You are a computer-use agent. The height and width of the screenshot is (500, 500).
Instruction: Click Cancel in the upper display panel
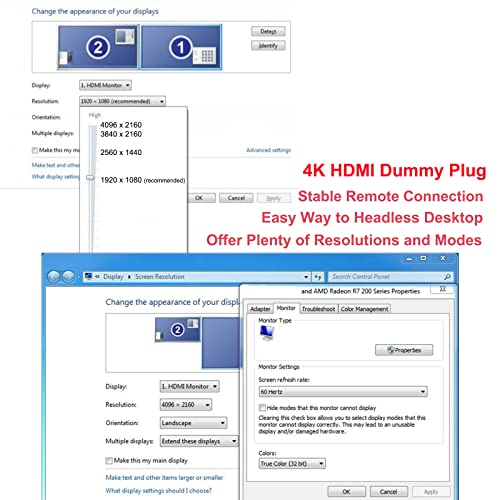(236, 198)
